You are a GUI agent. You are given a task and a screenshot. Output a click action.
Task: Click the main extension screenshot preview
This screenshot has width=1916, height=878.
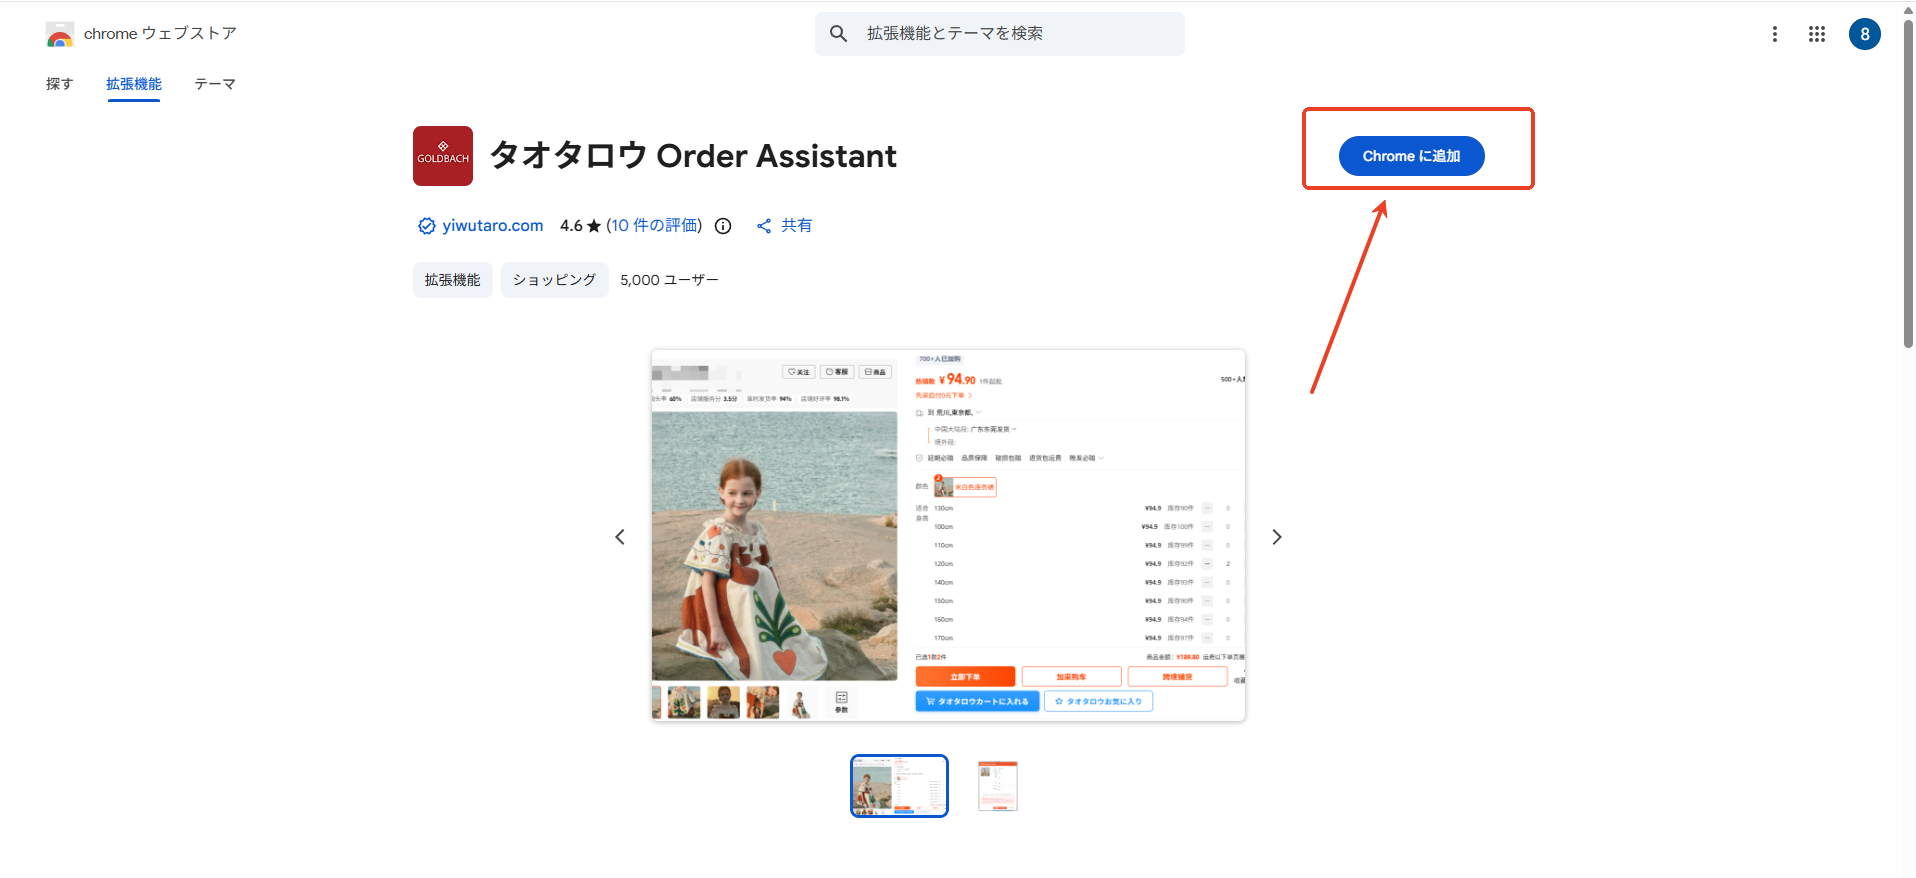pos(948,535)
